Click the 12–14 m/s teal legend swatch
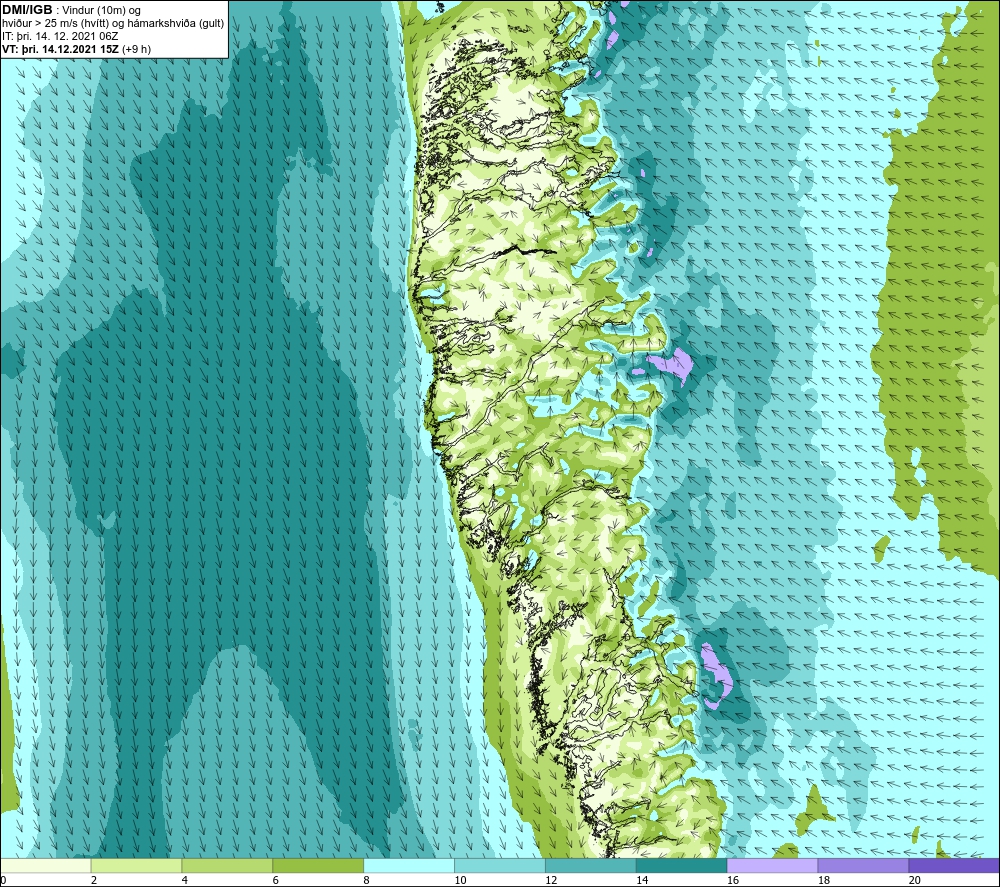1000x887 pixels. coord(591,865)
